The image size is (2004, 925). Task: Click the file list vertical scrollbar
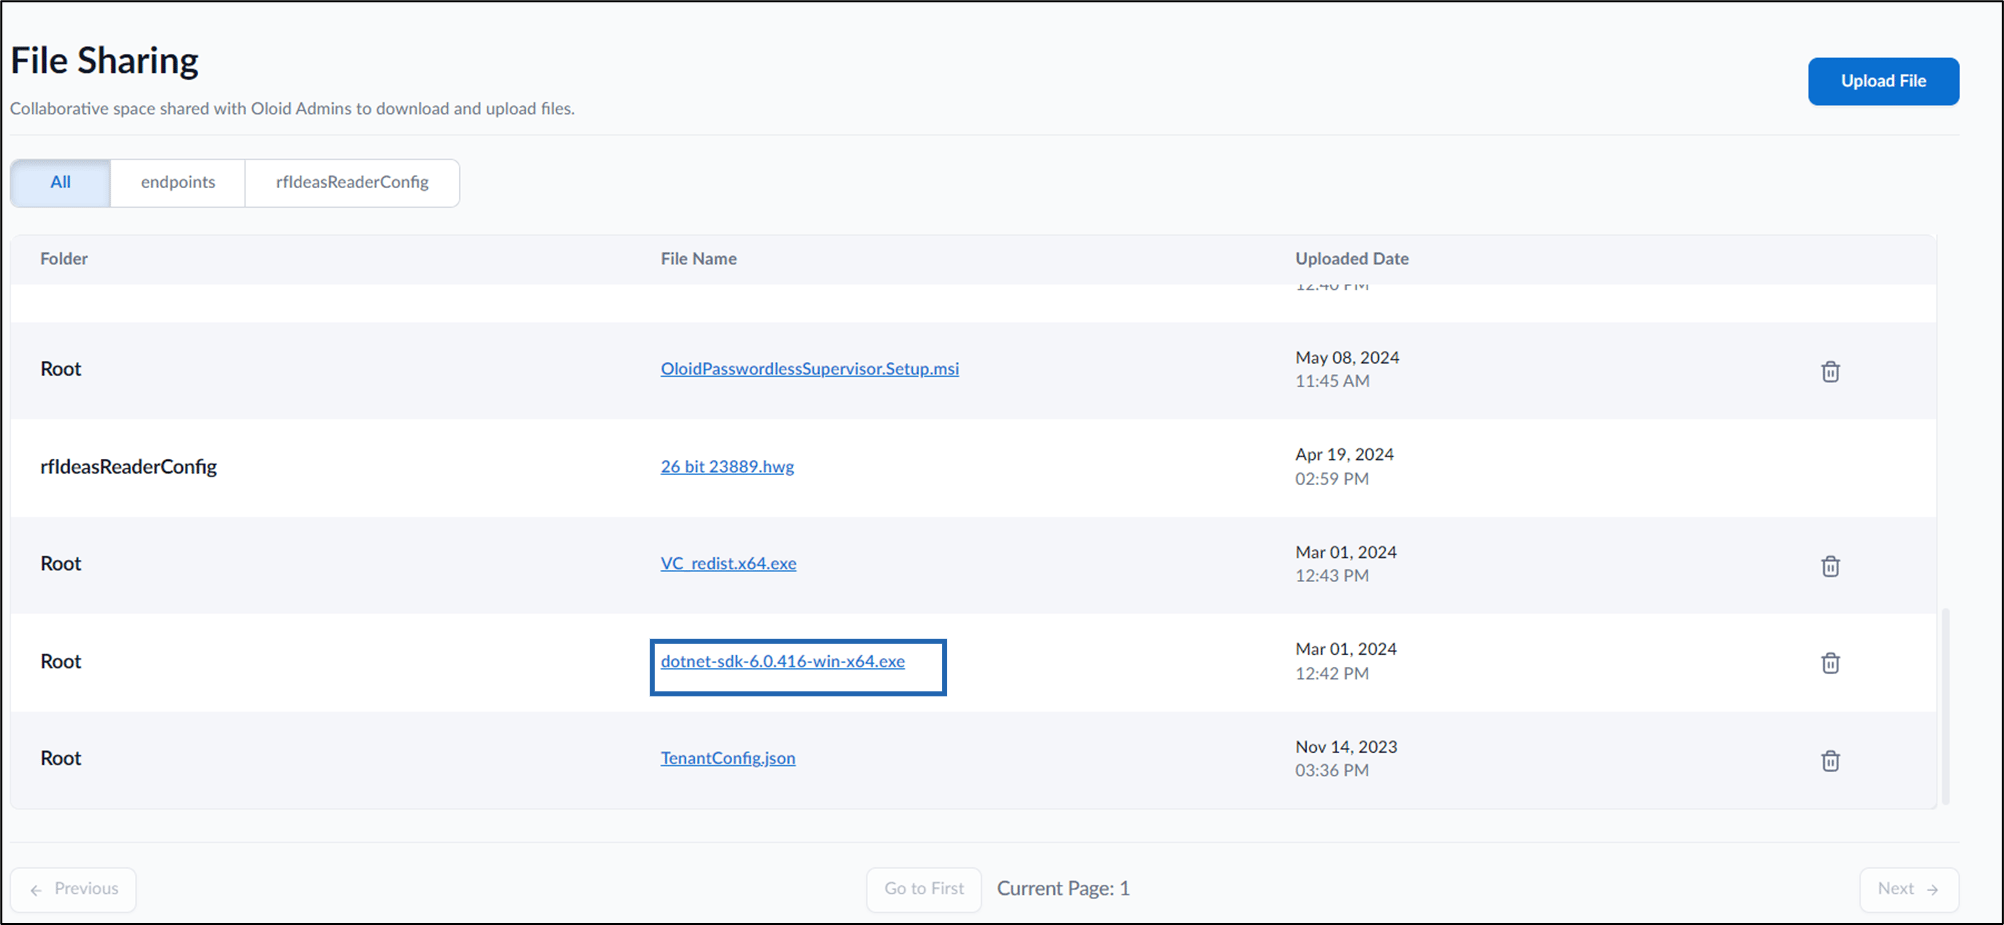coord(1945,705)
